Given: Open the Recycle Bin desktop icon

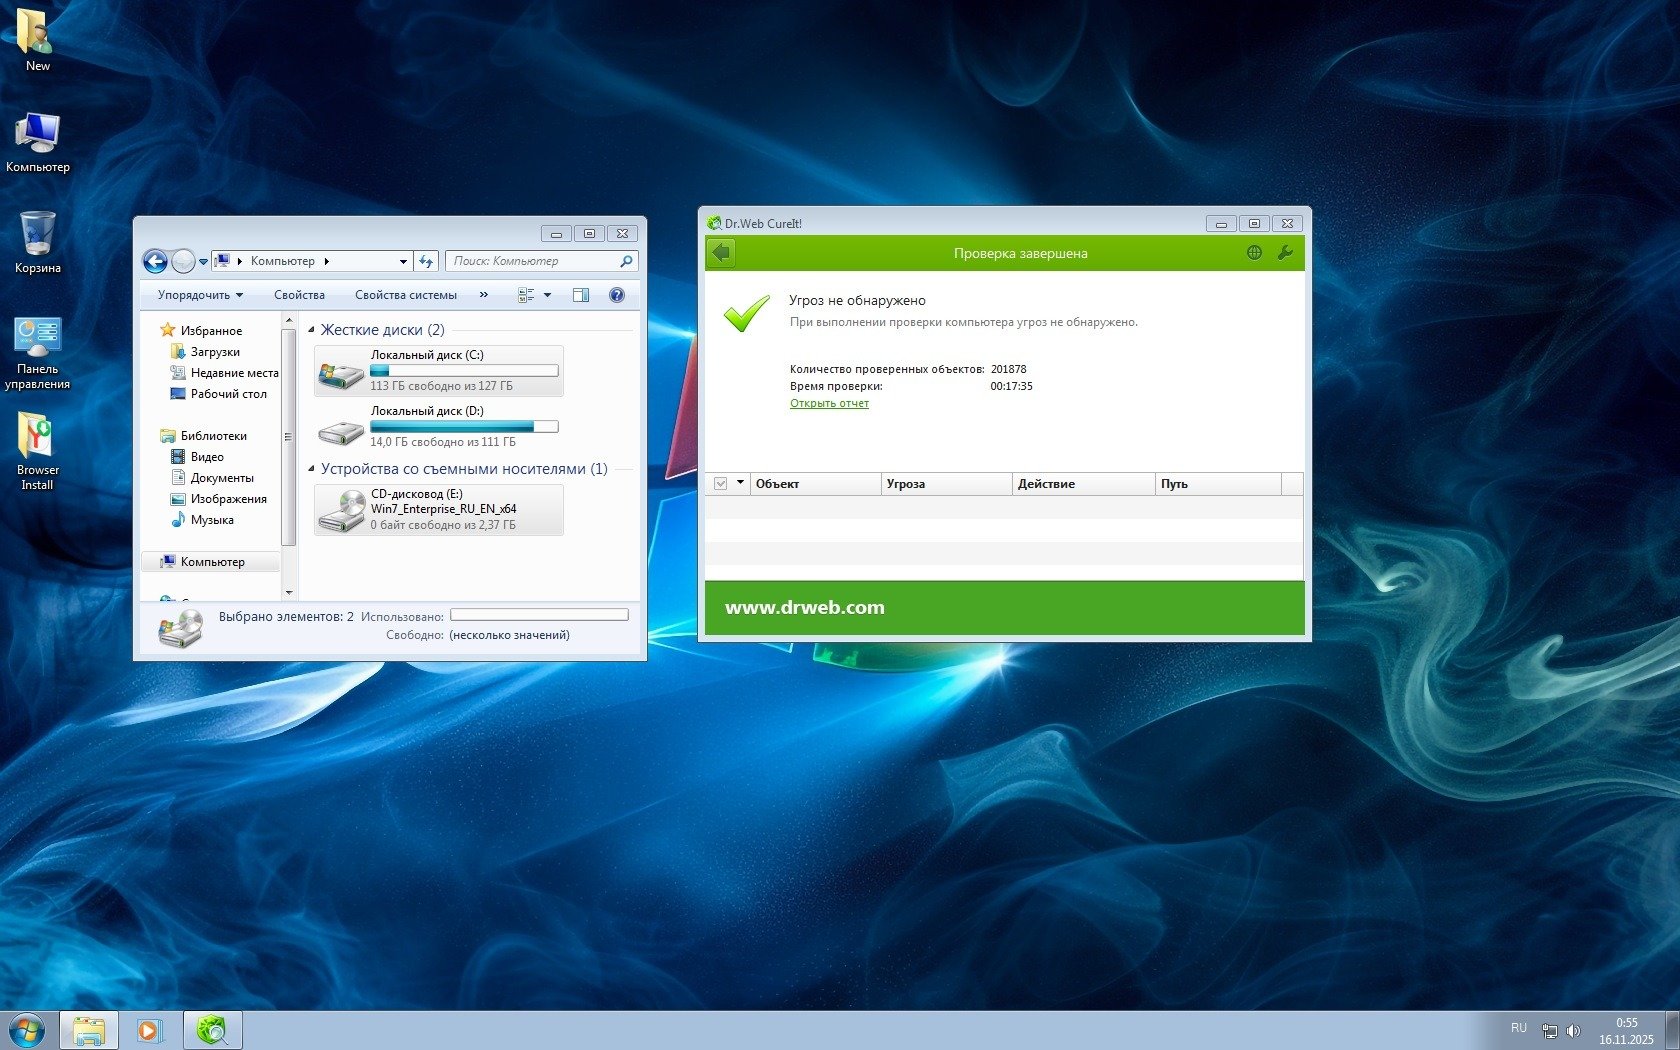Looking at the screenshot, I should click(x=38, y=242).
